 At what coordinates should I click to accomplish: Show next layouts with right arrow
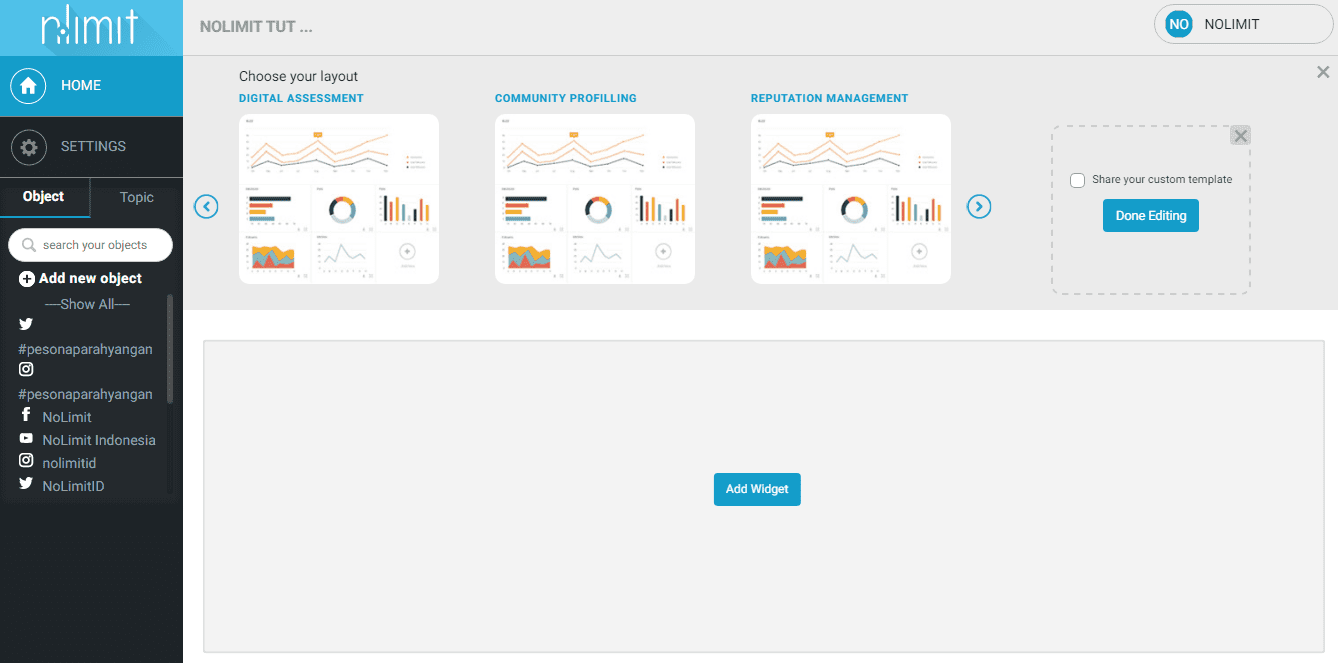(979, 207)
